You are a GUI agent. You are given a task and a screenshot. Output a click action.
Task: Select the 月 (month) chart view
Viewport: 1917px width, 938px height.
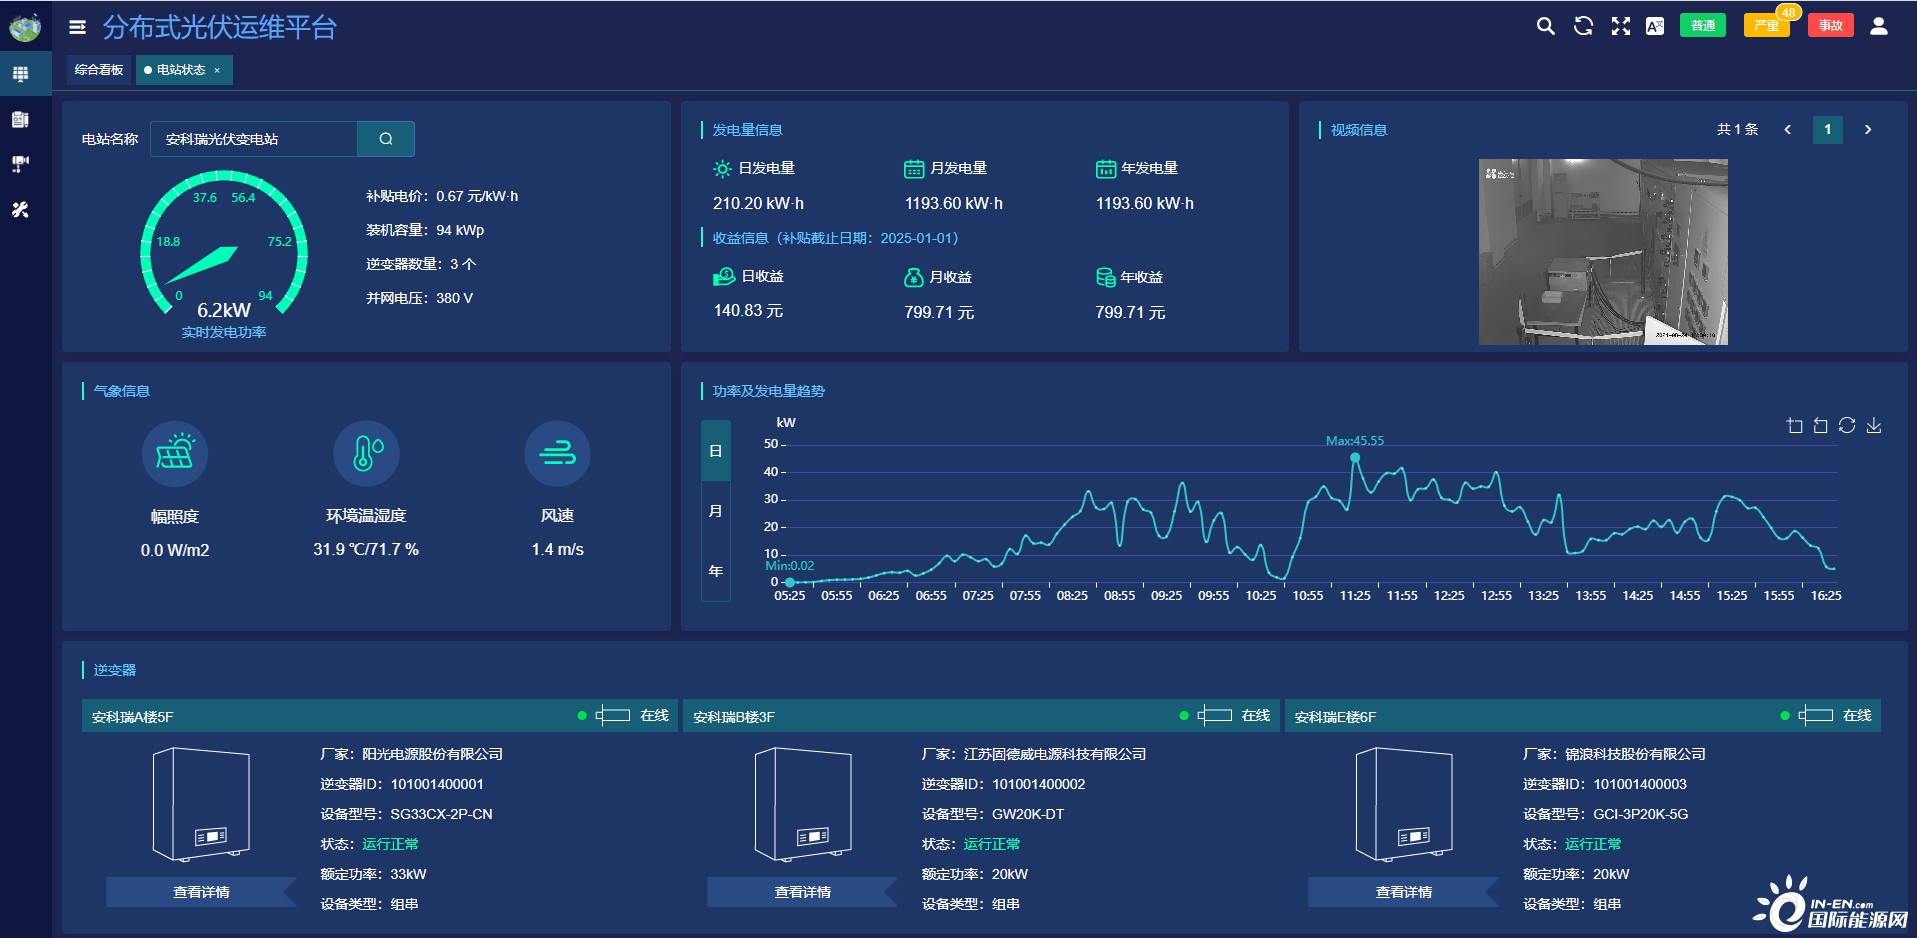[716, 511]
